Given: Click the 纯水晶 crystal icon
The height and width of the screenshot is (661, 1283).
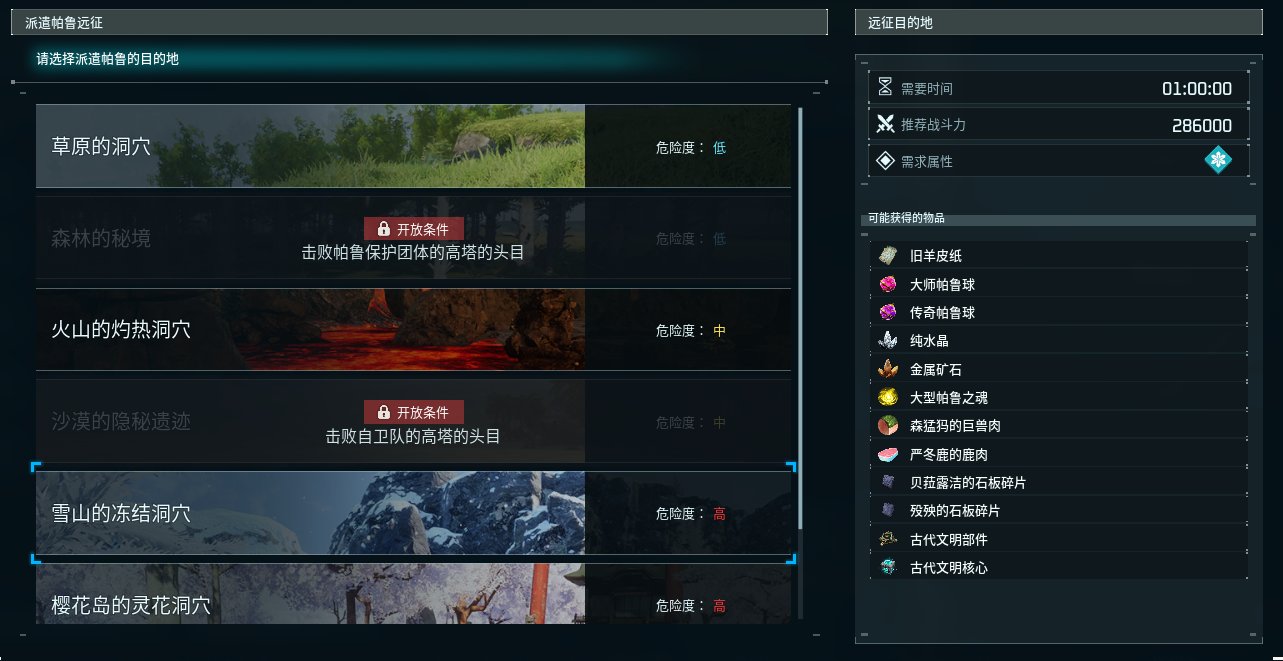Looking at the screenshot, I should pyautogui.click(x=887, y=341).
